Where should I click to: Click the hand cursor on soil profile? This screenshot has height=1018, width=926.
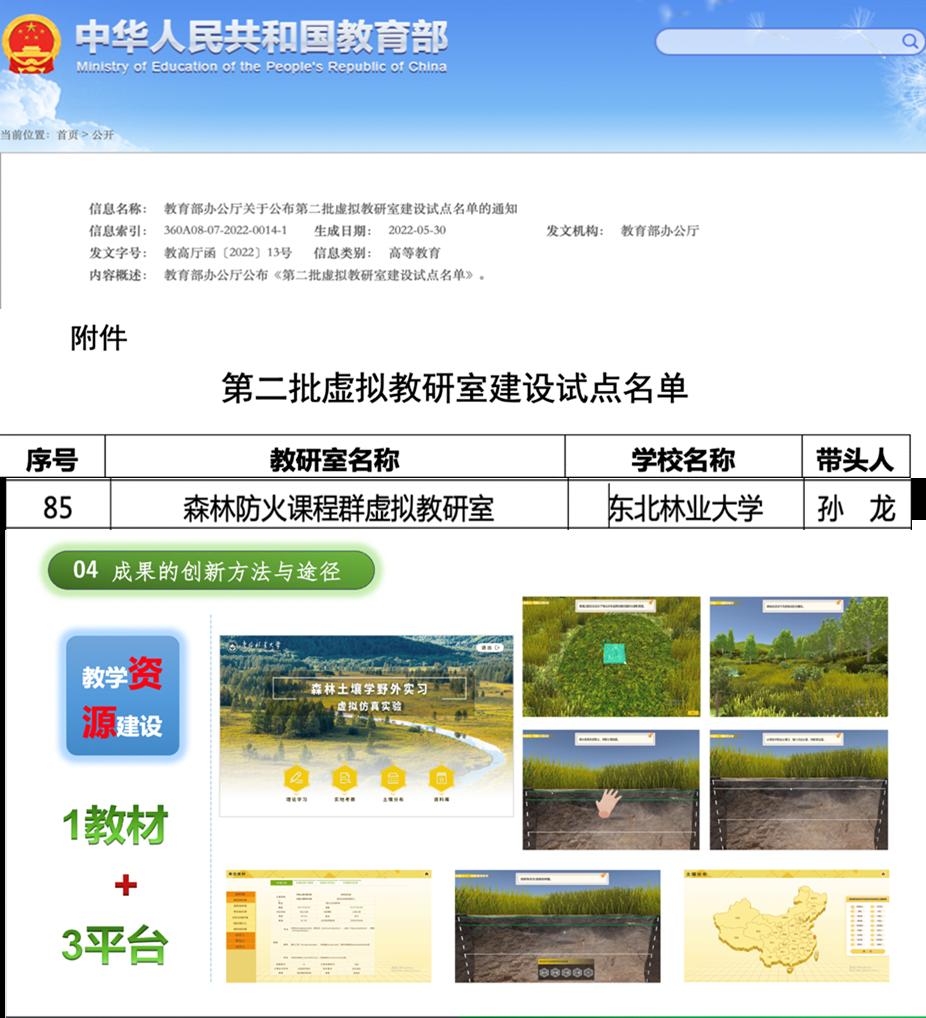pyautogui.click(x=607, y=802)
